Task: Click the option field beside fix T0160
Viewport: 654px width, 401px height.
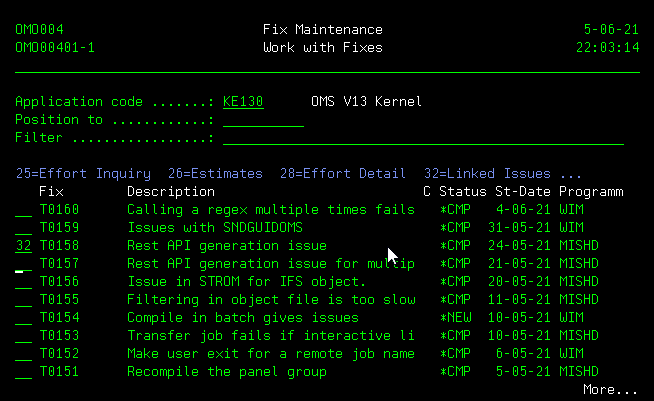Action: click(23, 210)
